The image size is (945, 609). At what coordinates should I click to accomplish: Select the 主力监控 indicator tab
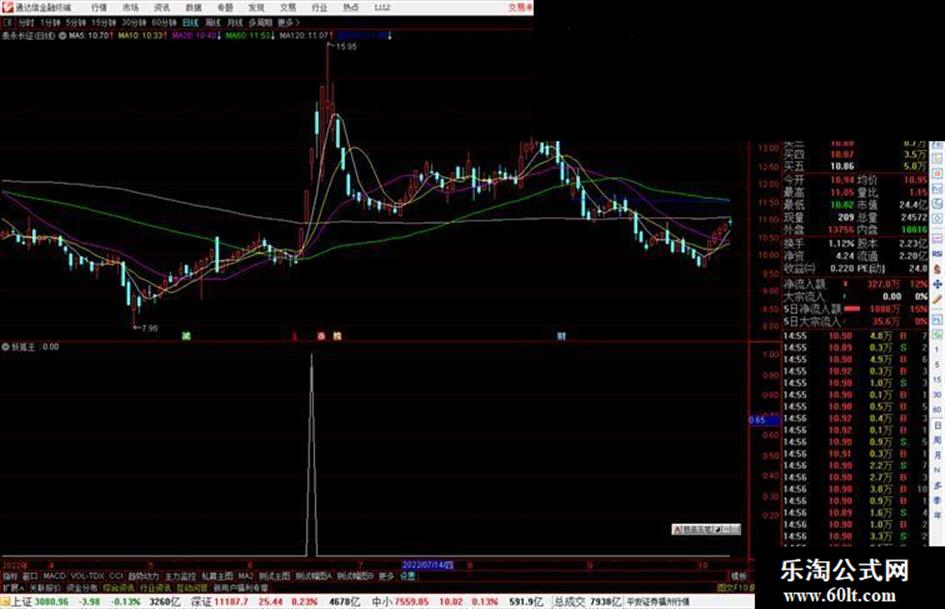(180, 576)
